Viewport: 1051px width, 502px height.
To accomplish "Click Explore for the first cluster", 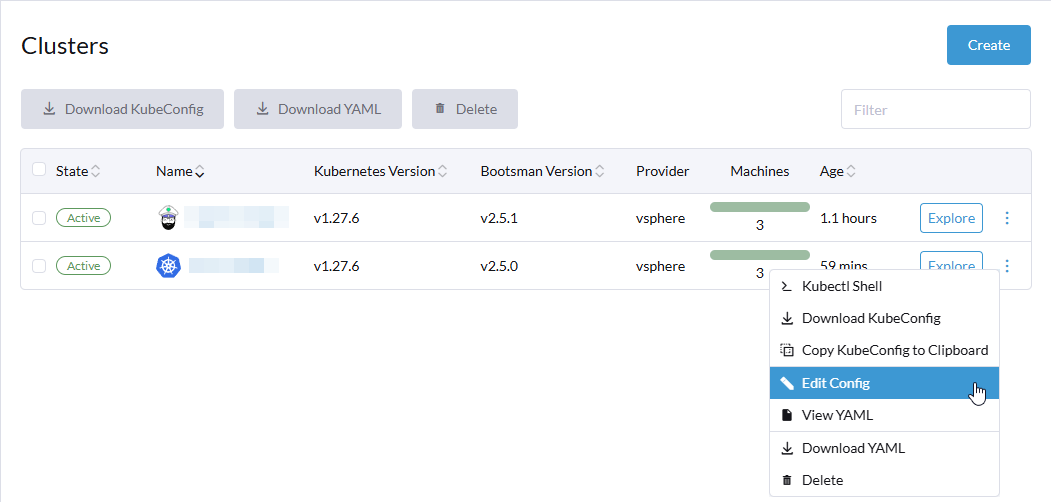I will tap(951, 218).
